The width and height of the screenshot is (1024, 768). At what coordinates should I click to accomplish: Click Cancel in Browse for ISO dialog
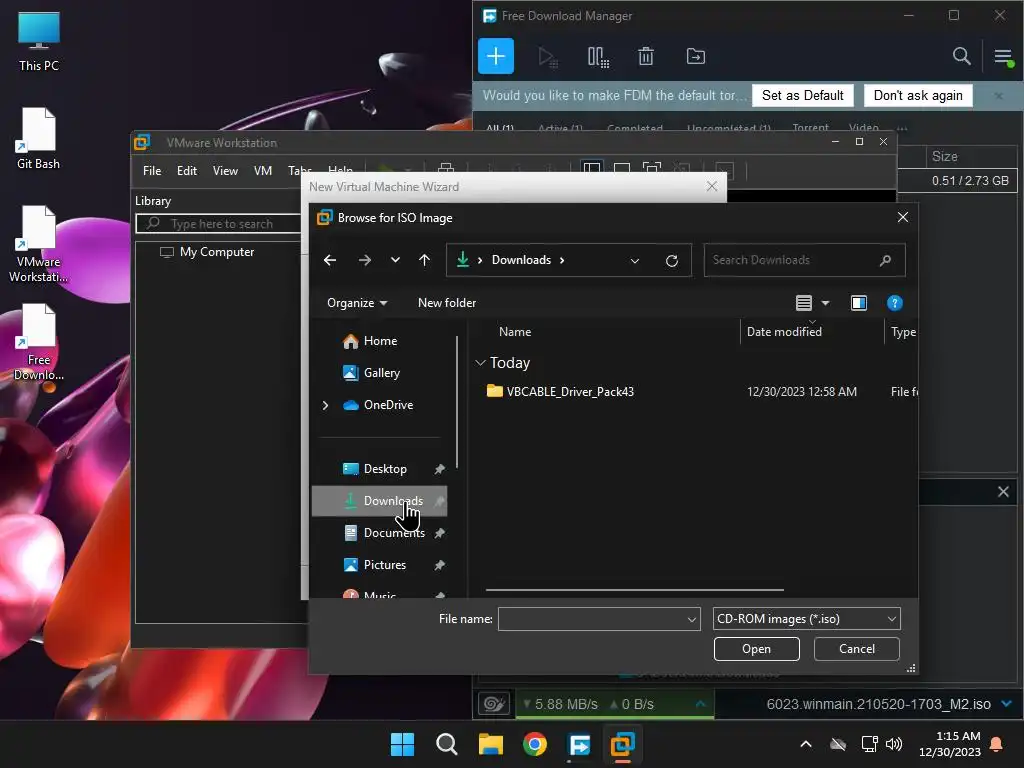tap(856, 649)
